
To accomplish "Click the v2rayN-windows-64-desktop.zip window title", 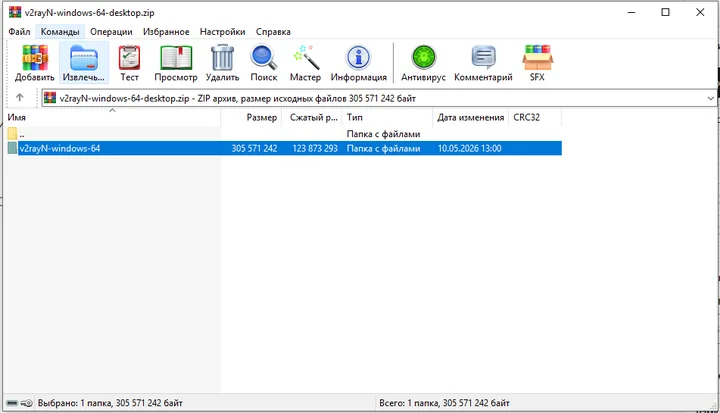I will (x=90, y=12).
